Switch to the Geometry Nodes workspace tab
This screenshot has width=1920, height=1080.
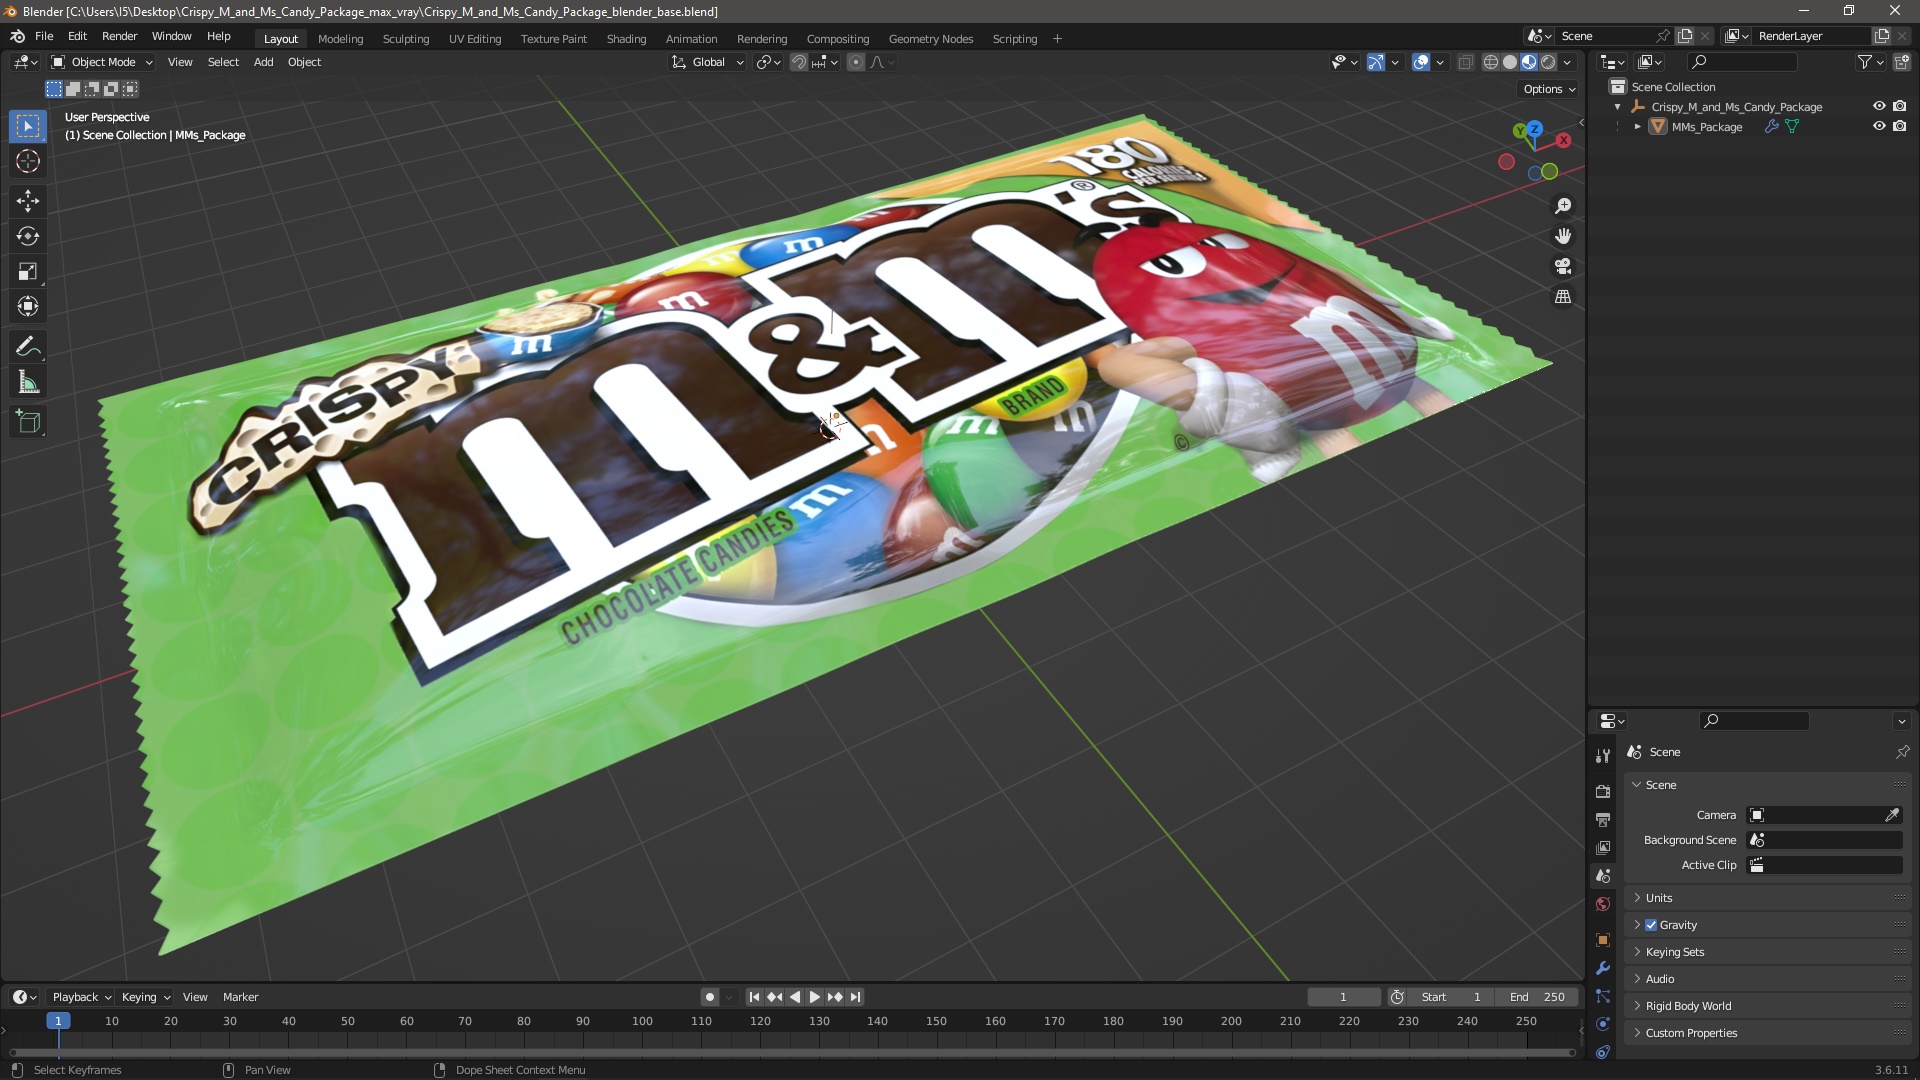tap(930, 39)
